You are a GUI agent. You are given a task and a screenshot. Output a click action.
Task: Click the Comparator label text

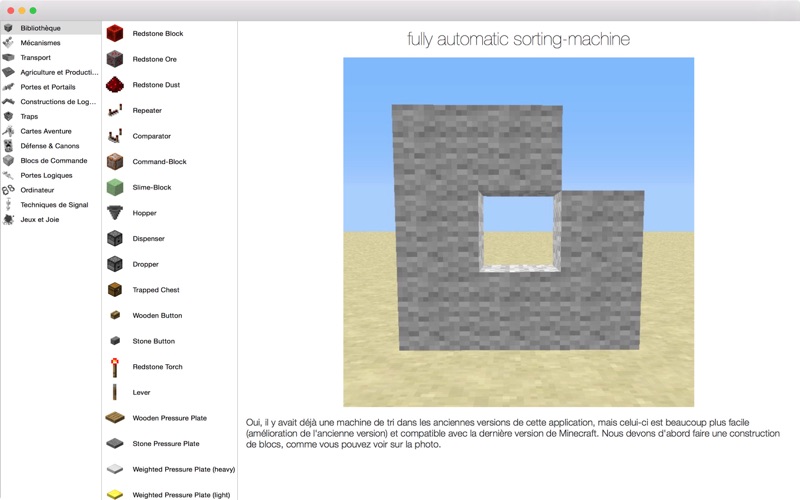[x=152, y=136]
